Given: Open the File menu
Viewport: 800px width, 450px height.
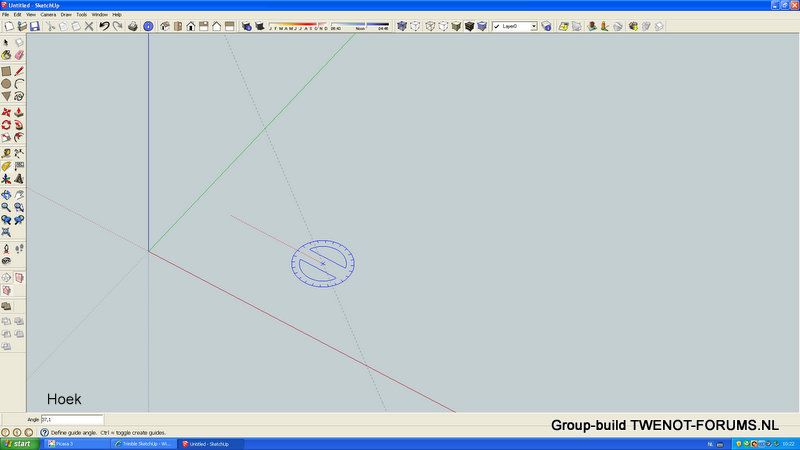Looking at the screenshot, I should tap(6, 15).
